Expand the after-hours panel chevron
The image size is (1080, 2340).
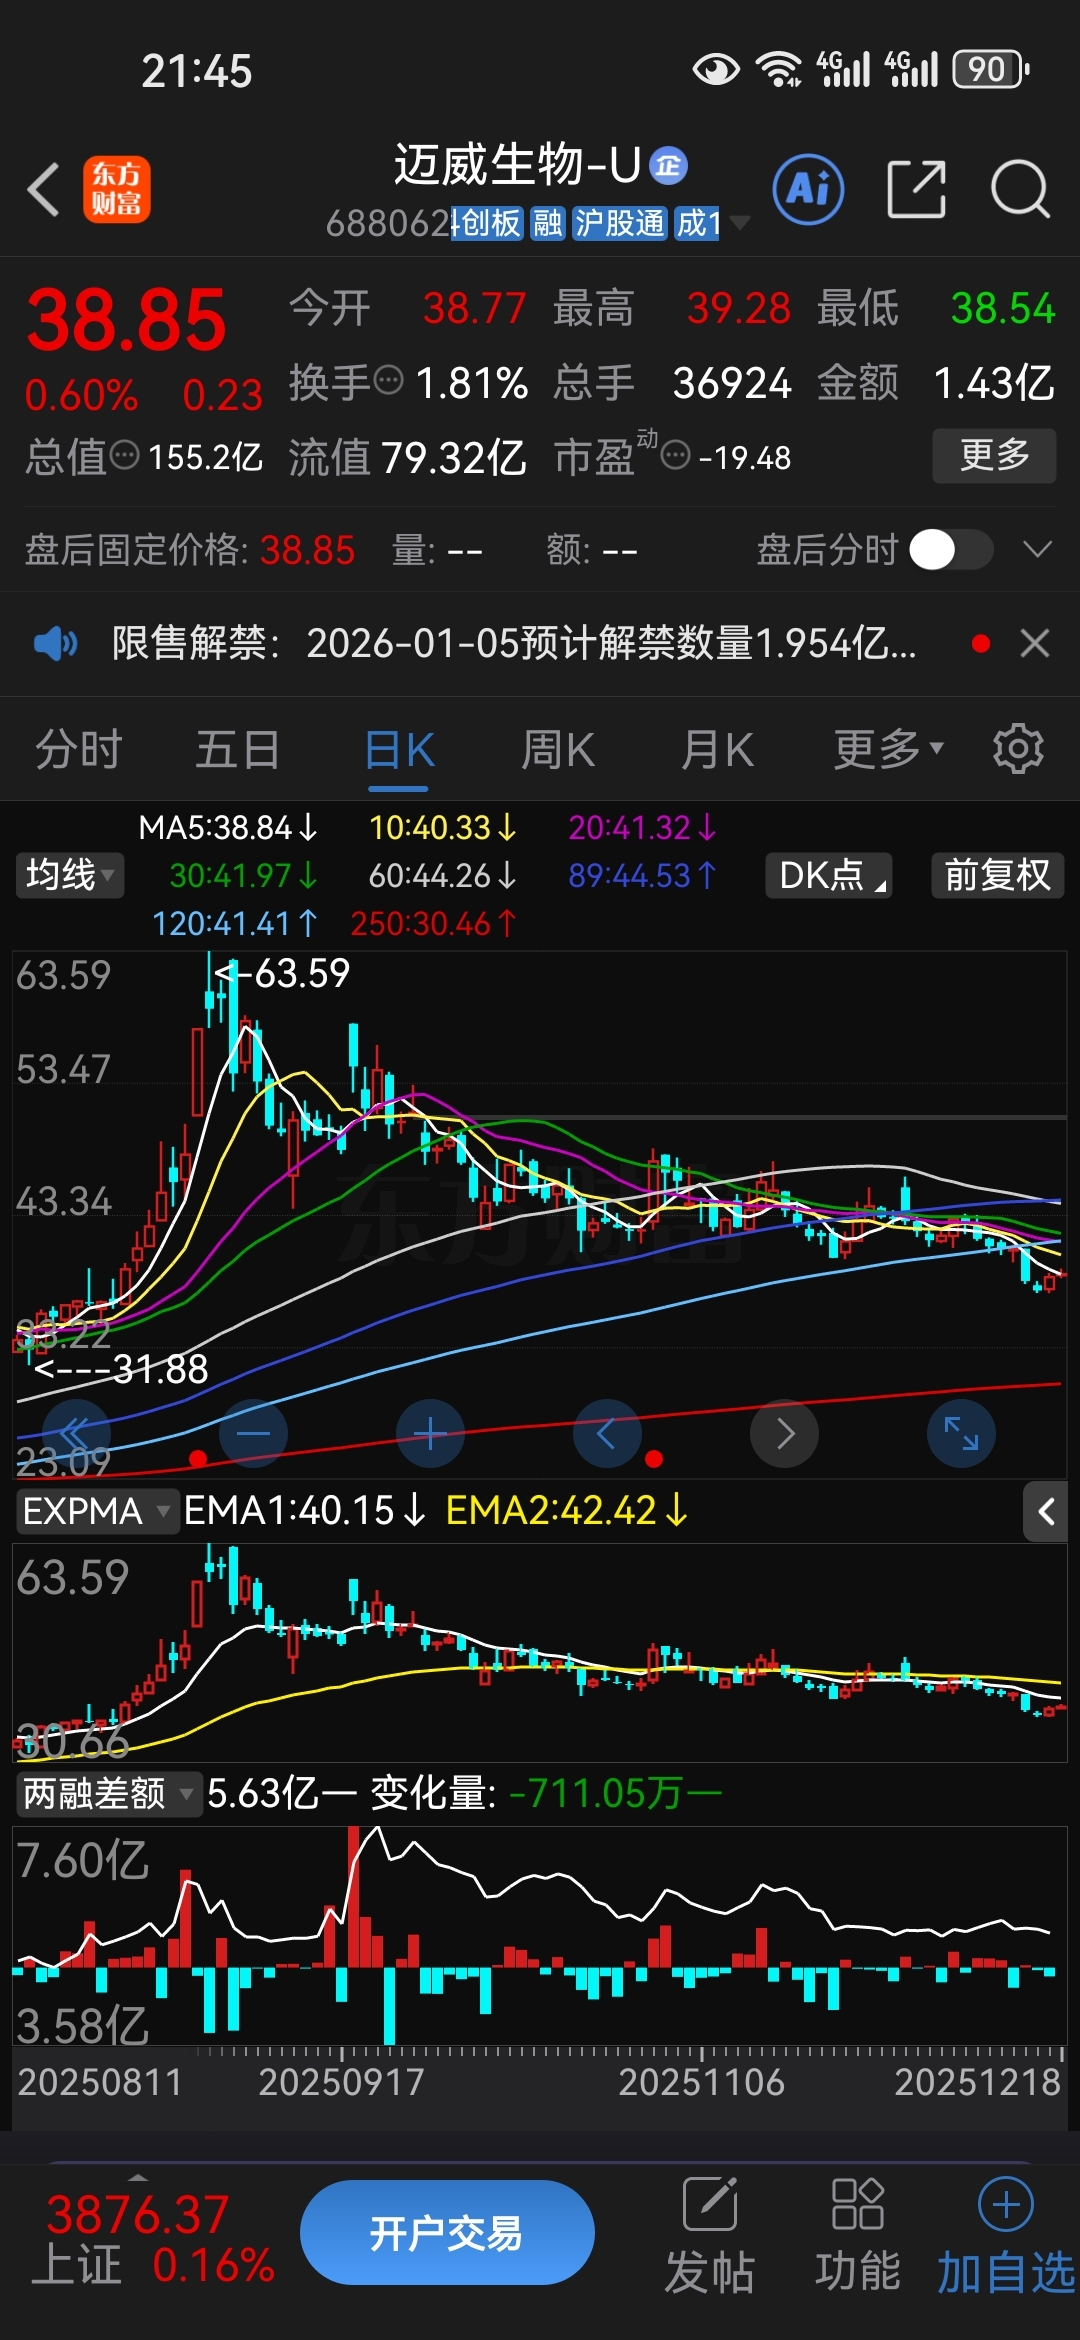(1038, 549)
